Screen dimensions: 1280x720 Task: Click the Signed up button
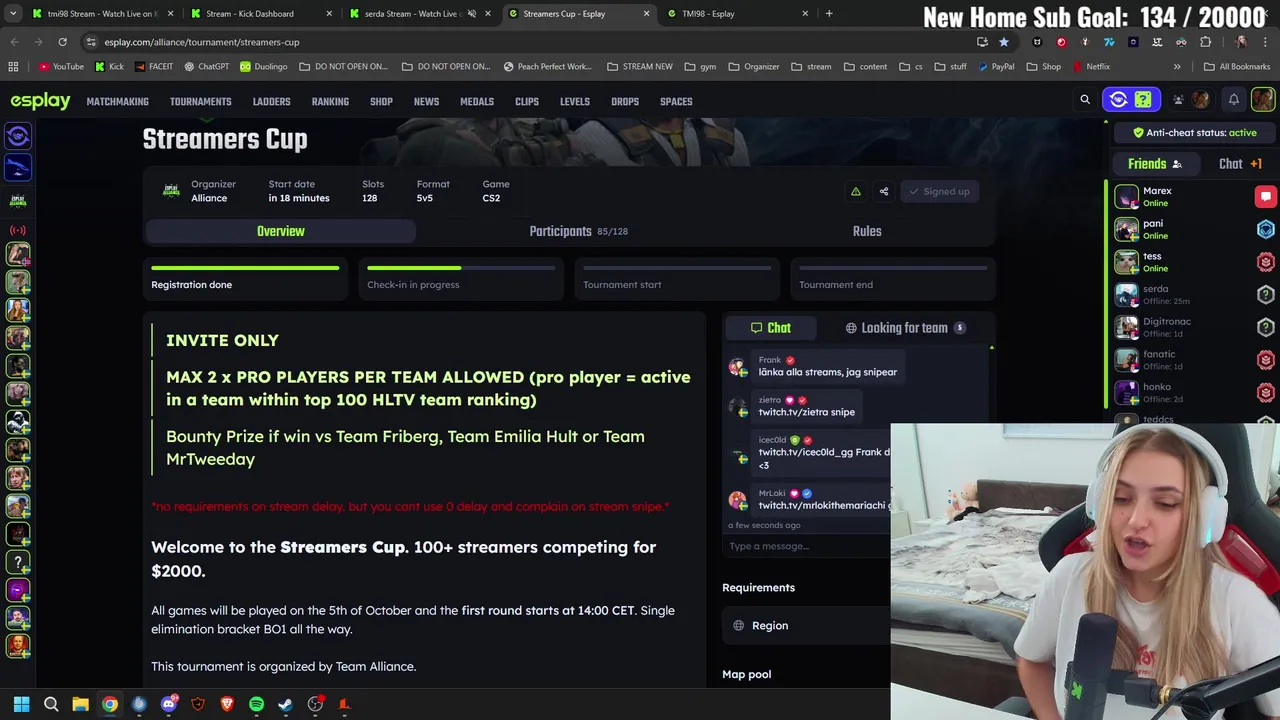(939, 191)
